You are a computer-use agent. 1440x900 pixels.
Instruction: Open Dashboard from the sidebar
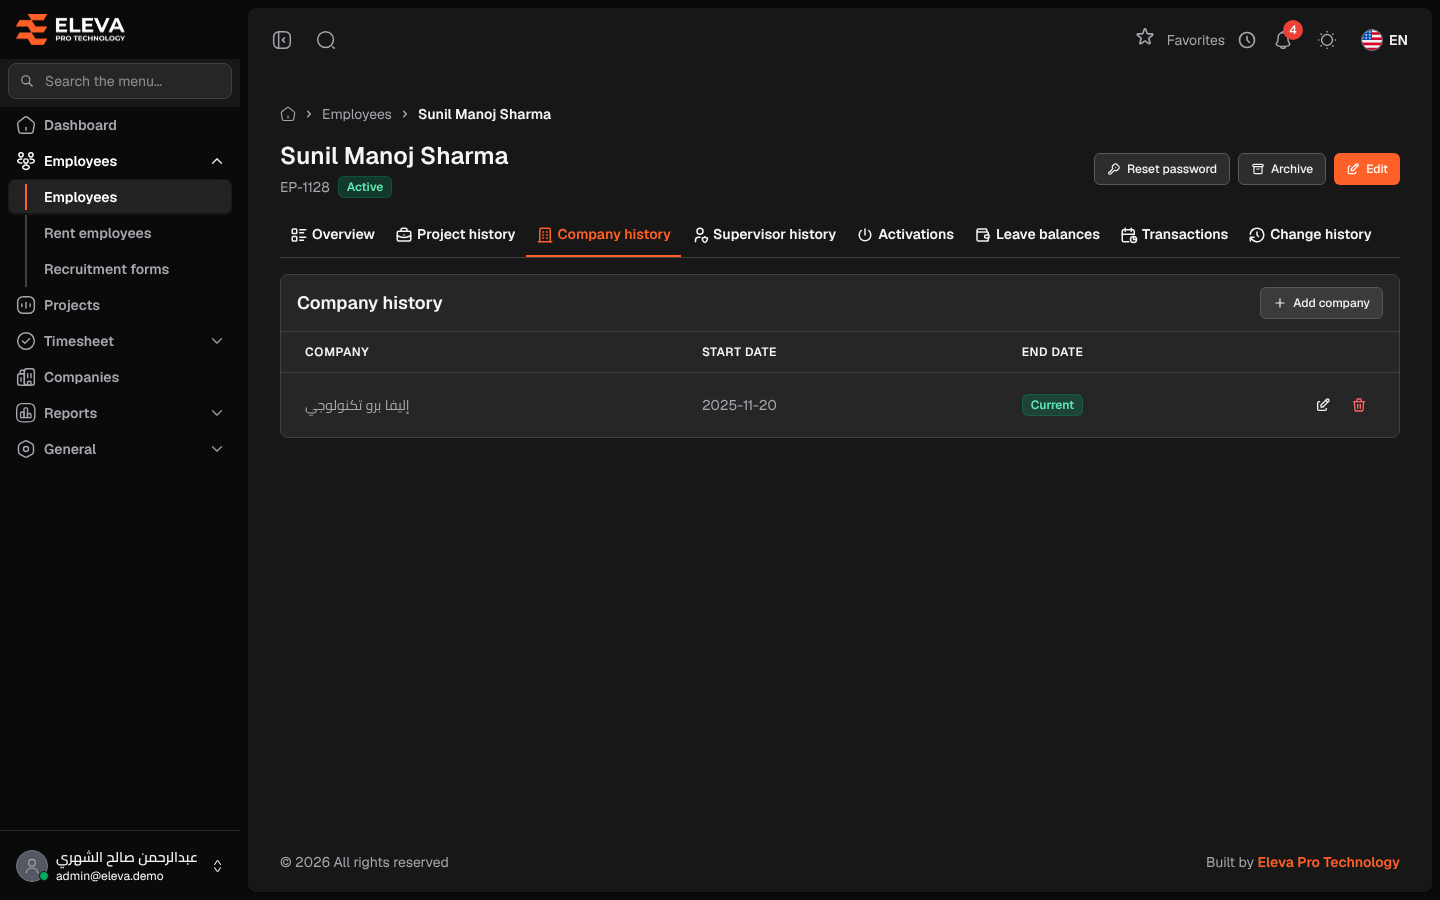(120, 125)
